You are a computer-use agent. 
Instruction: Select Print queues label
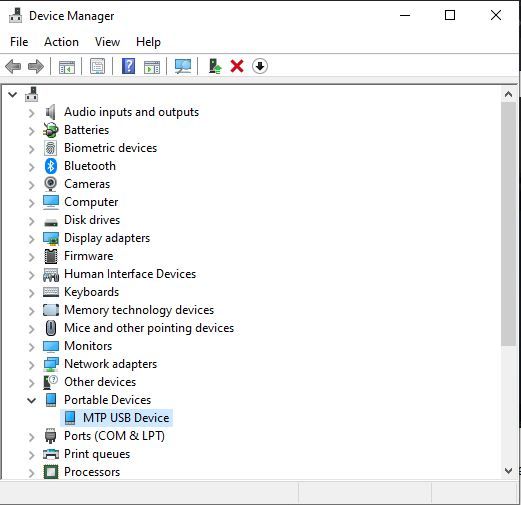pos(97,454)
